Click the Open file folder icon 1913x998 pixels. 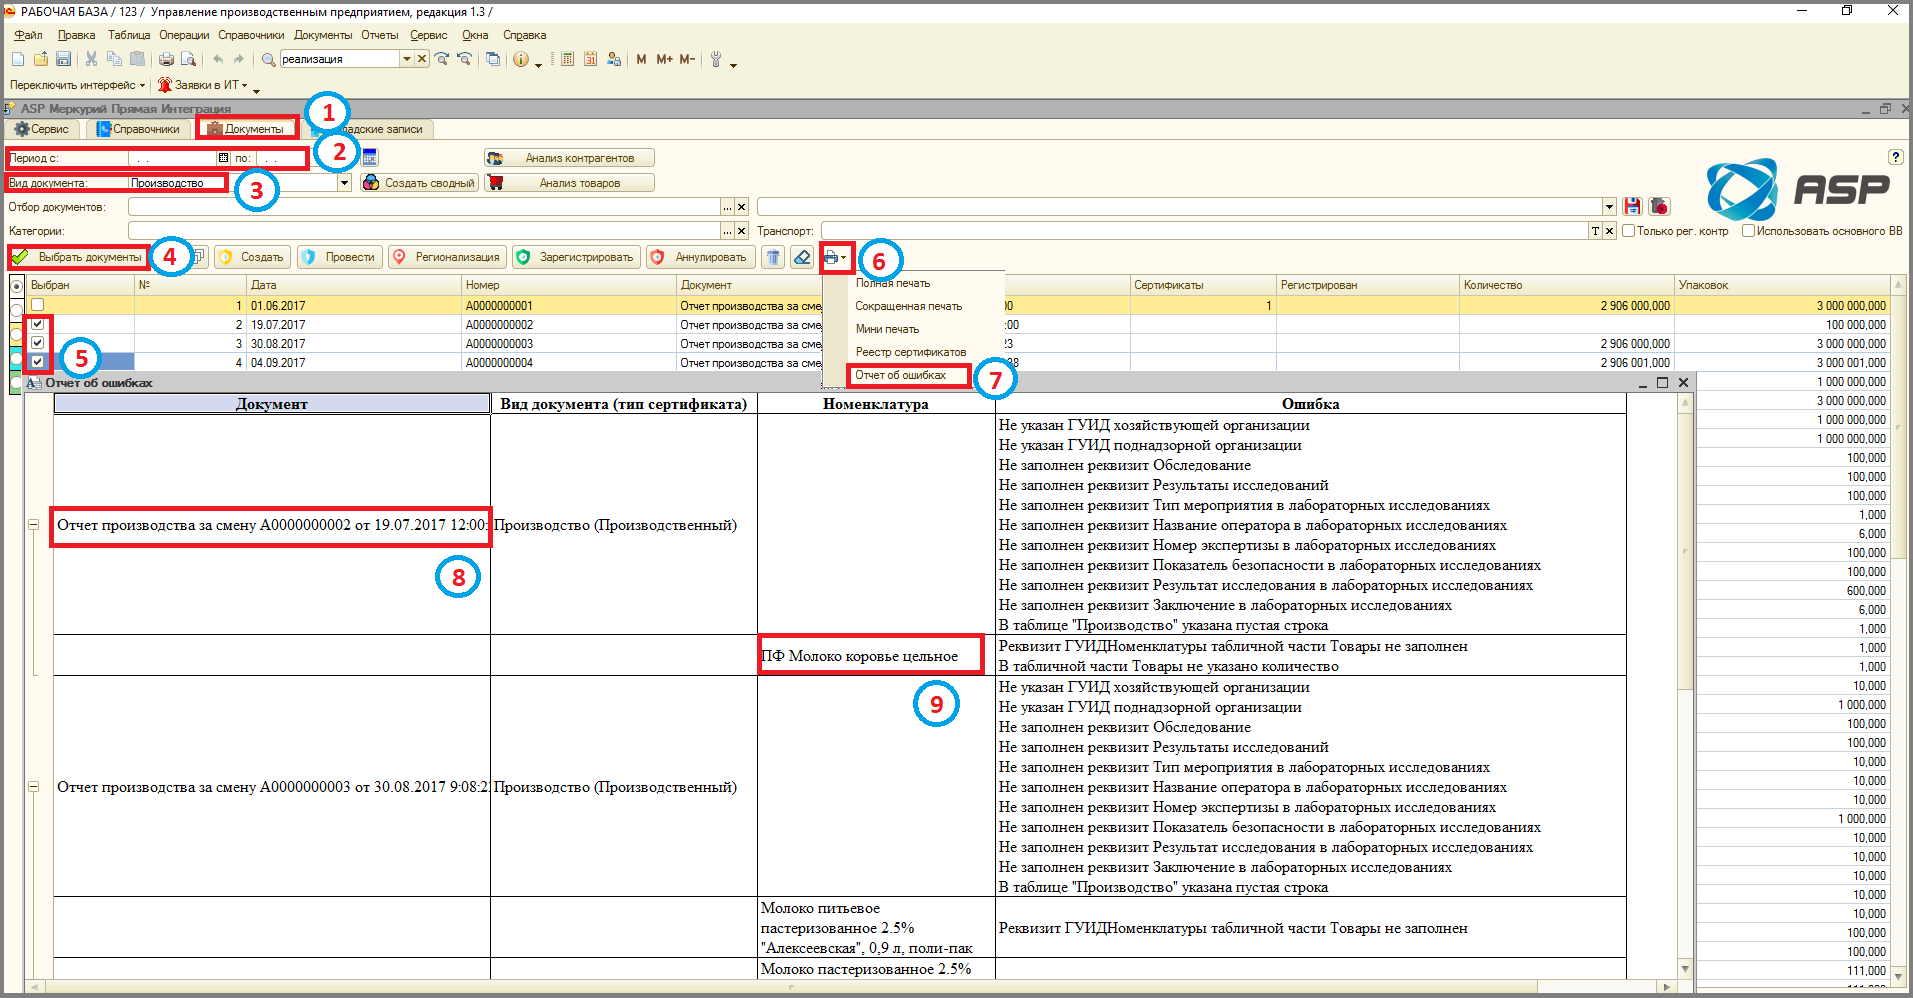pos(41,59)
